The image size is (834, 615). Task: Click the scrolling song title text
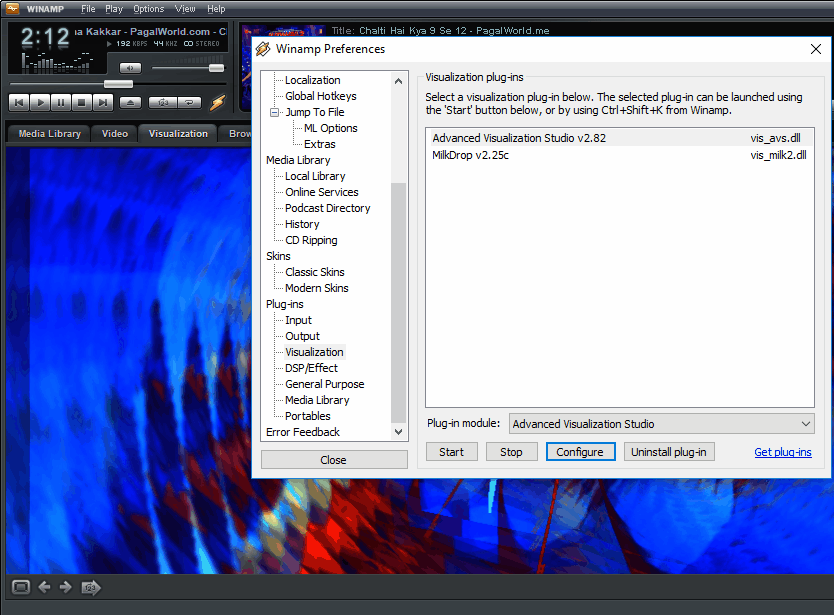coord(150,31)
